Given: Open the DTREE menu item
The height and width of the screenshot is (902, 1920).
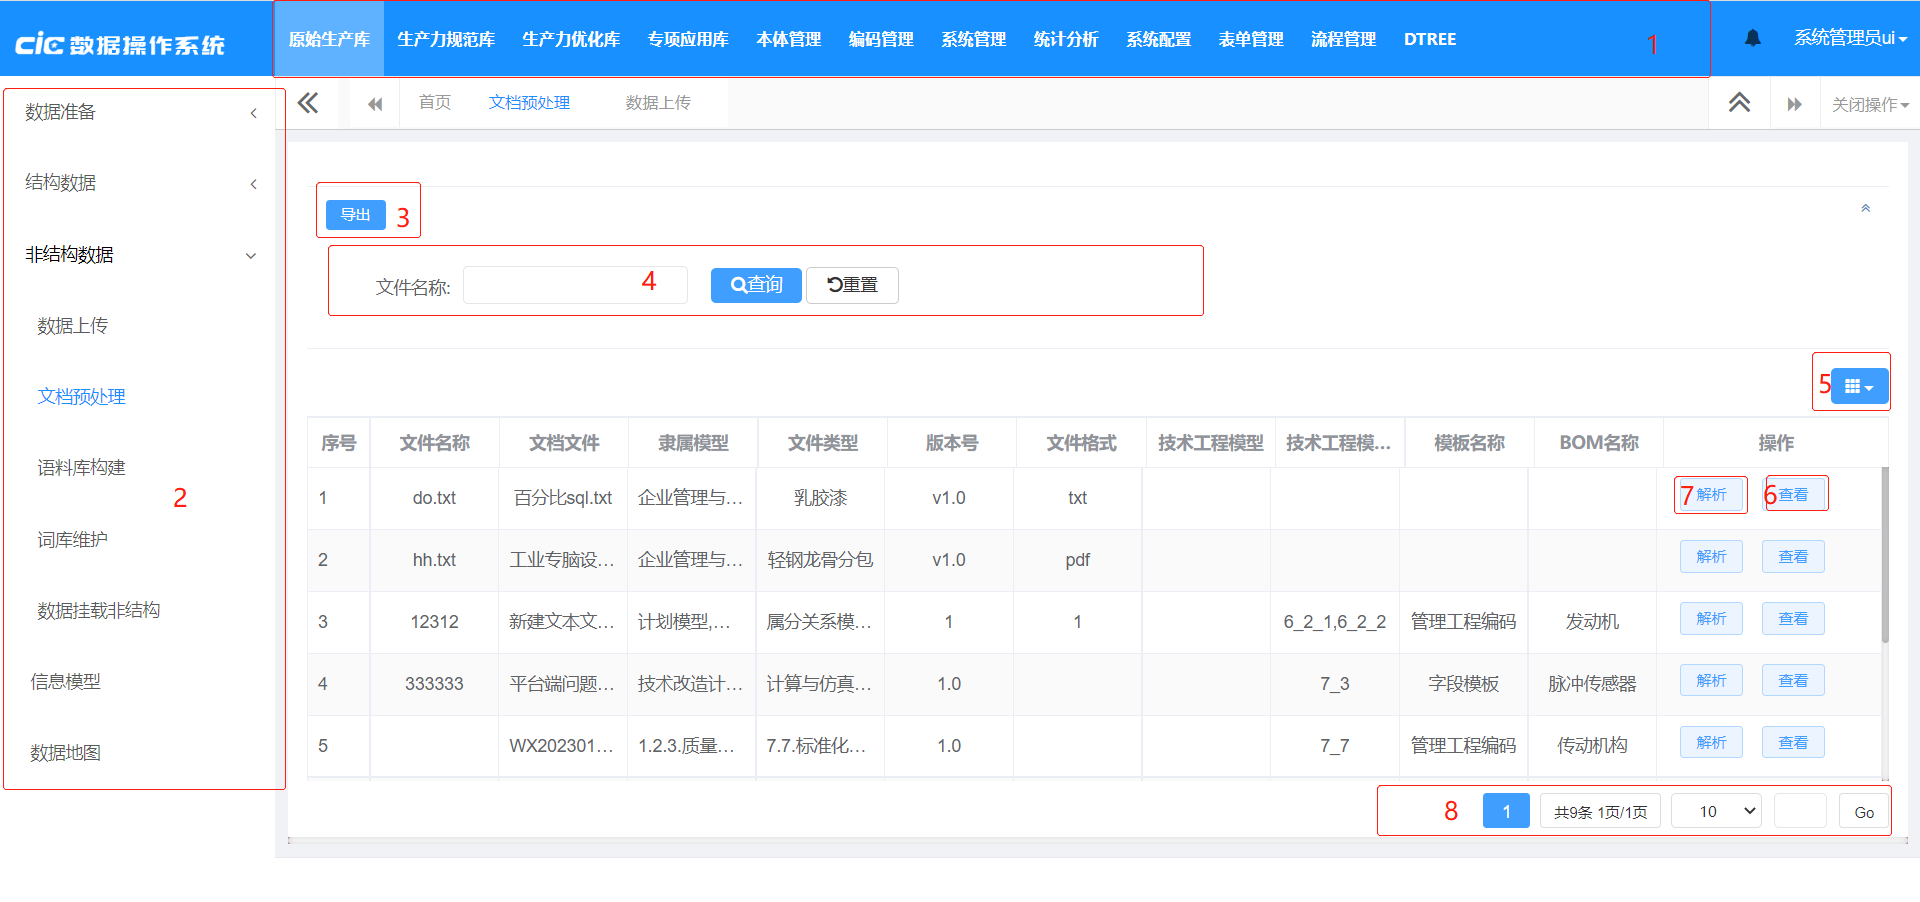Looking at the screenshot, I should click(1430, 39).
